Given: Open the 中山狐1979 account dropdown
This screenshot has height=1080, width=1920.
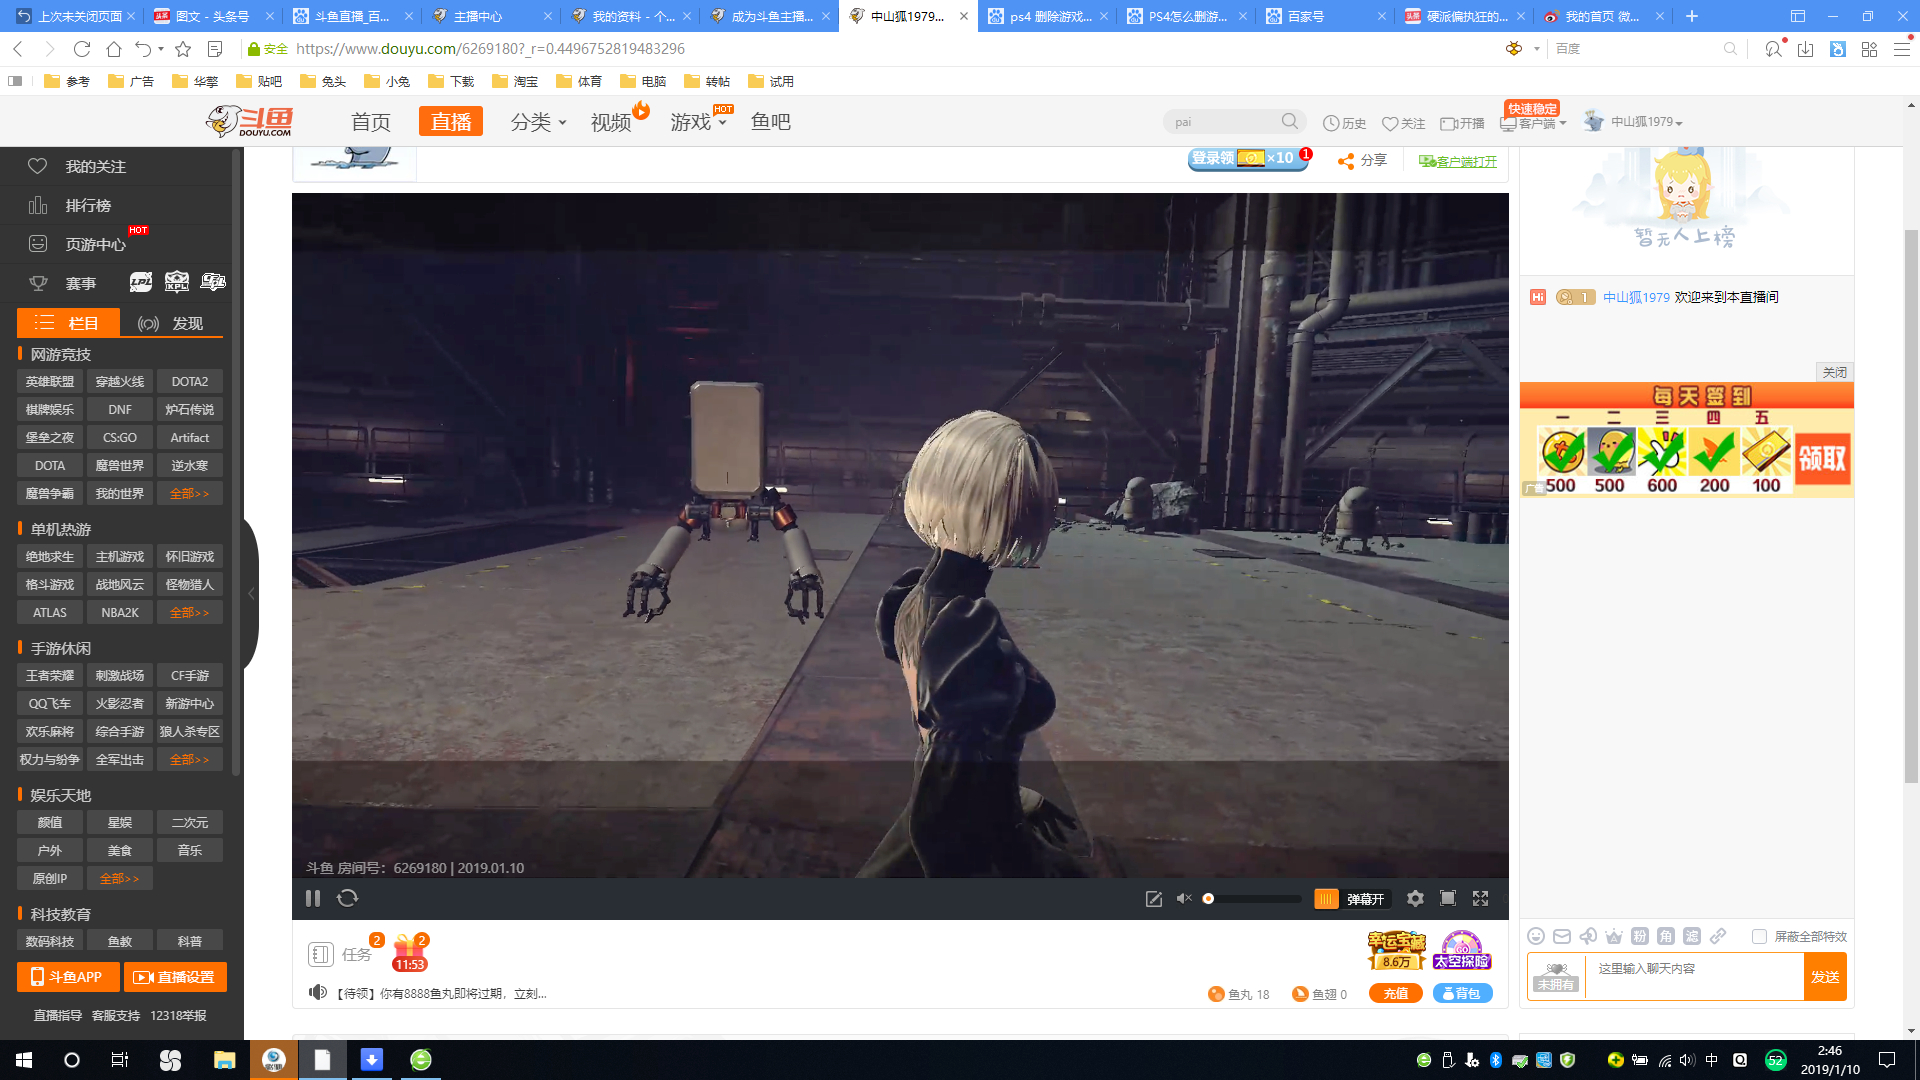Looking at the screenshot, I should click(1646, 122).
